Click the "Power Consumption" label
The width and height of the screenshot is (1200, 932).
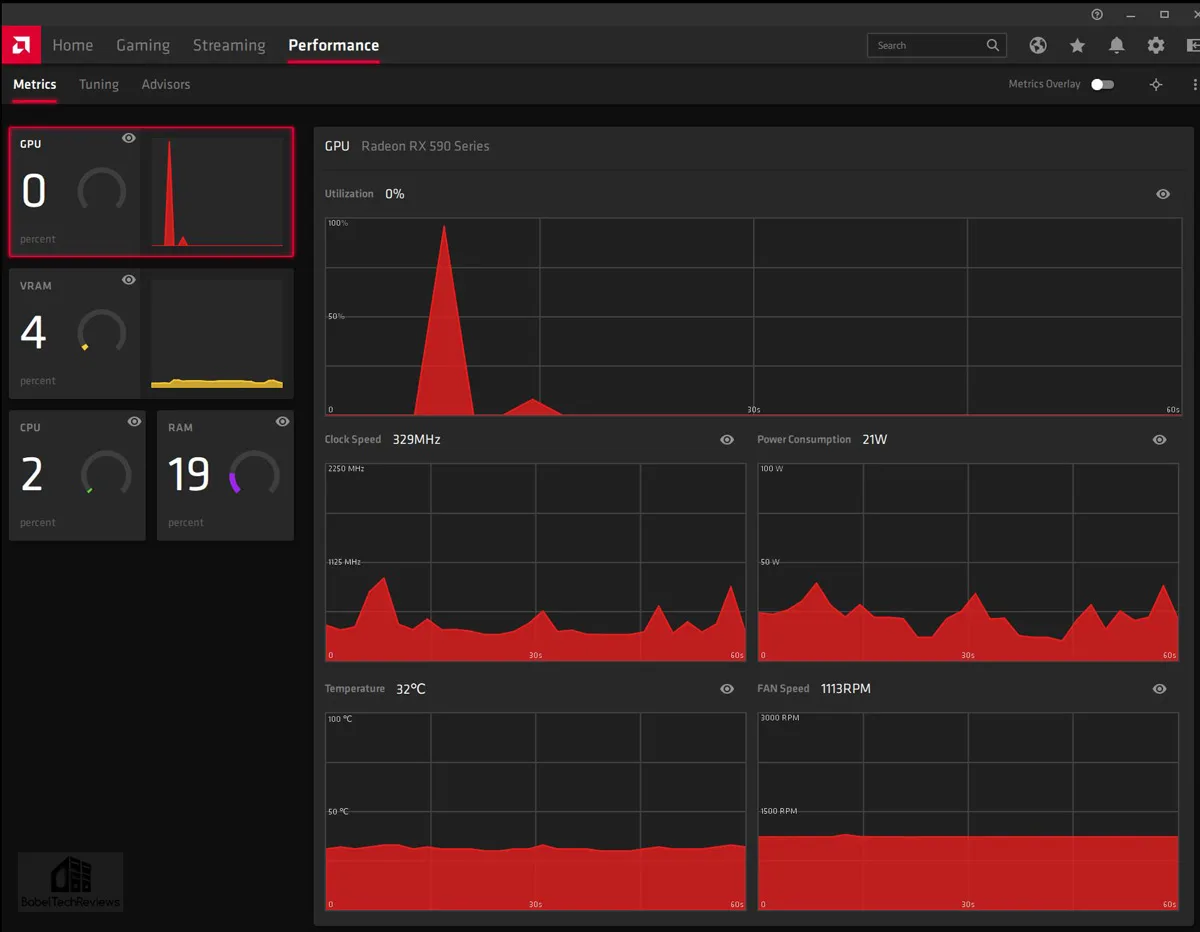[804, 440]
